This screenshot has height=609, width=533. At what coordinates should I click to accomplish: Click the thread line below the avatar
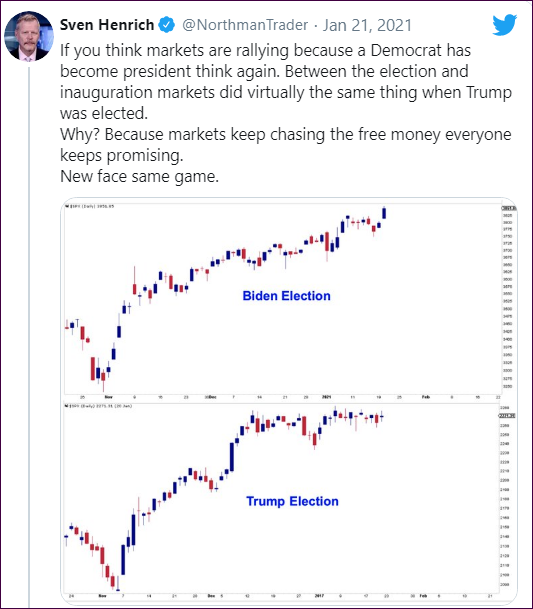point(29,336)
